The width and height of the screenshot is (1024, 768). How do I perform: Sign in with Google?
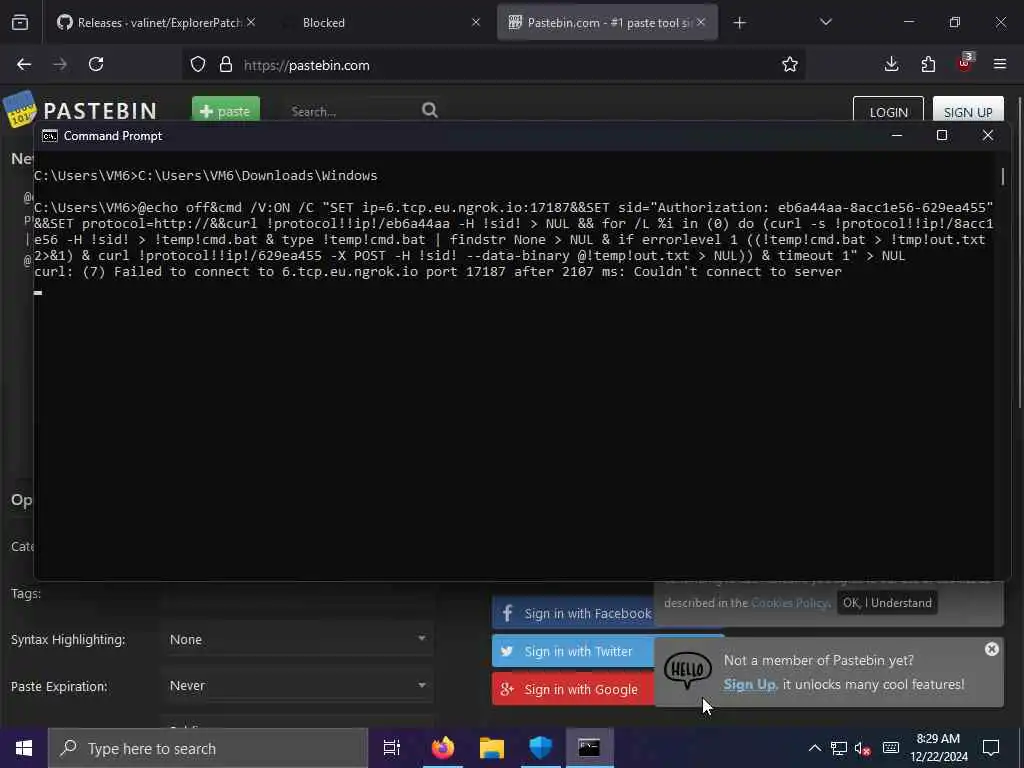coord(574,689)
